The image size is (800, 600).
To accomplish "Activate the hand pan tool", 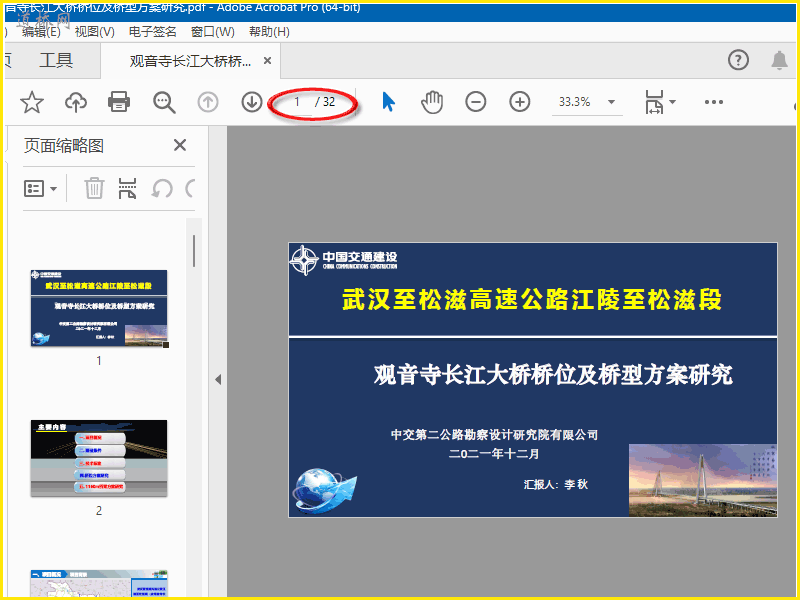I will pyautogui.click(x=432, y=102).
